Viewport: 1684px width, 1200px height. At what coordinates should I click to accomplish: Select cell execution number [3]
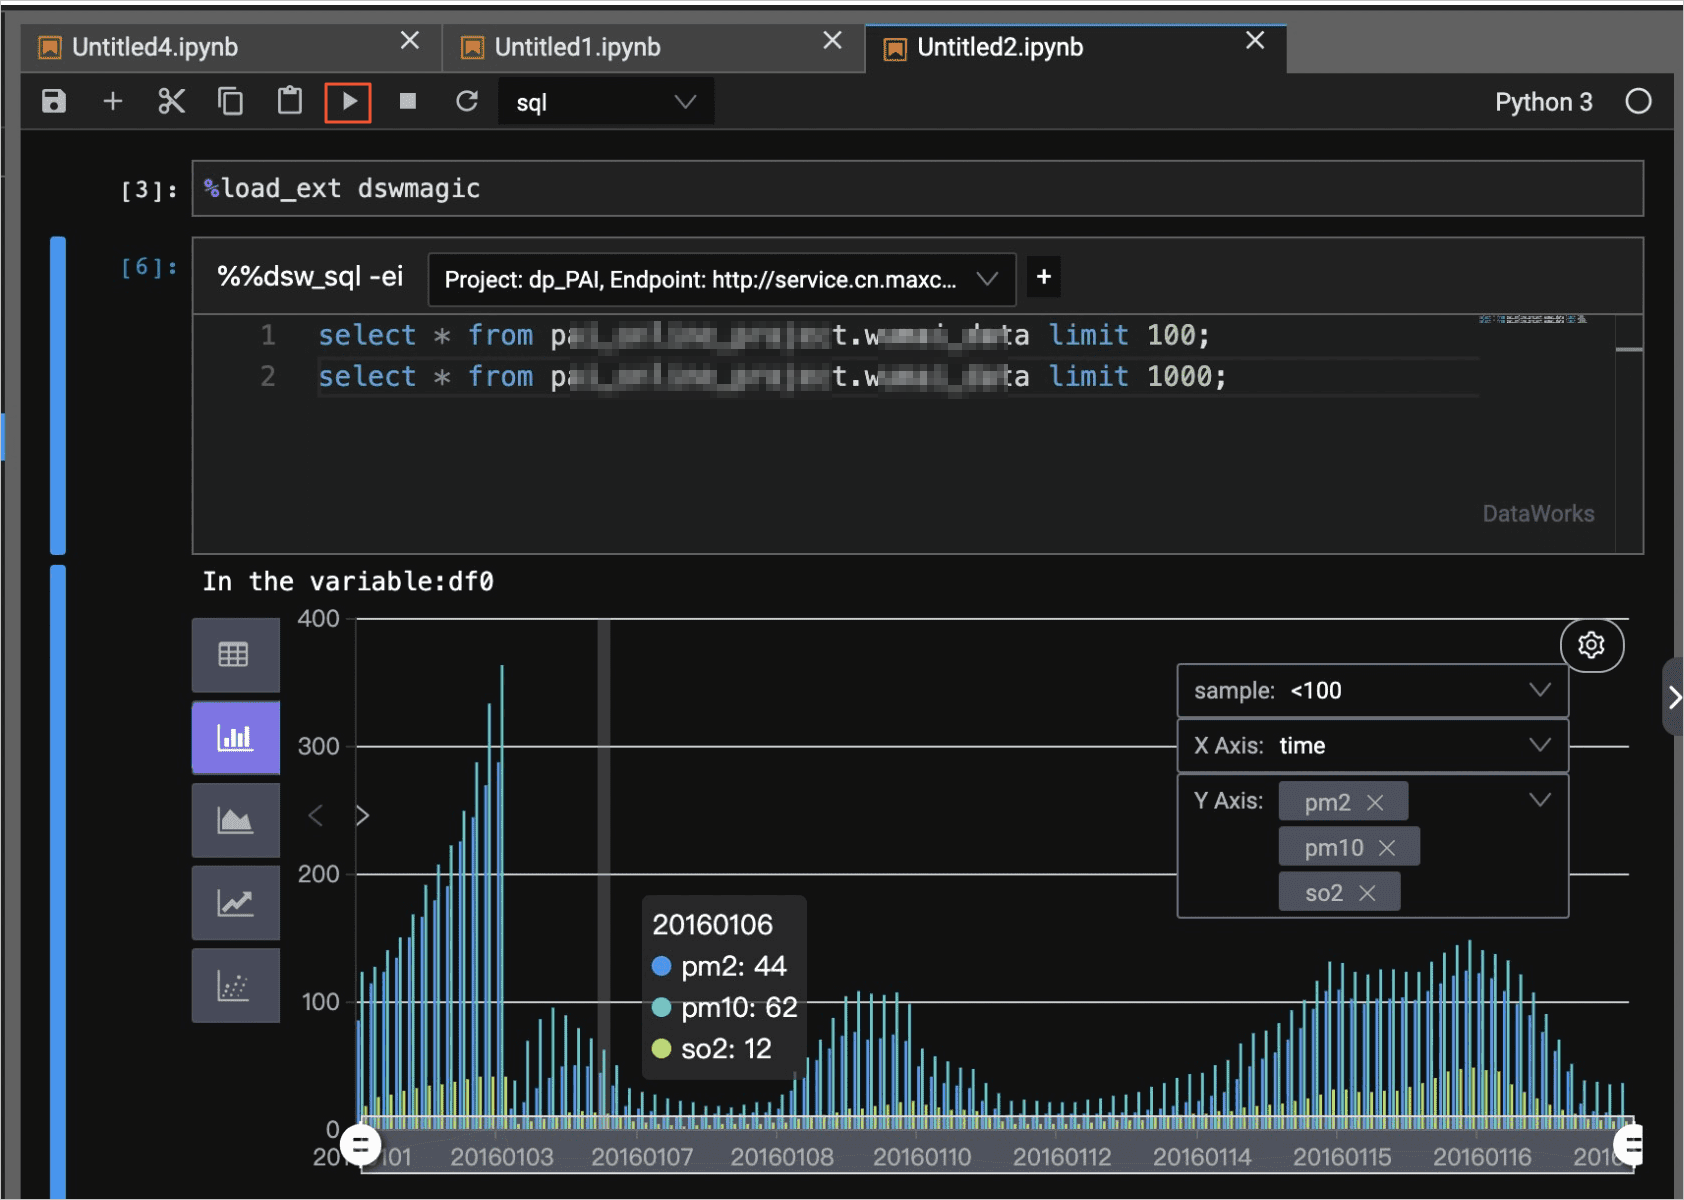149,190
